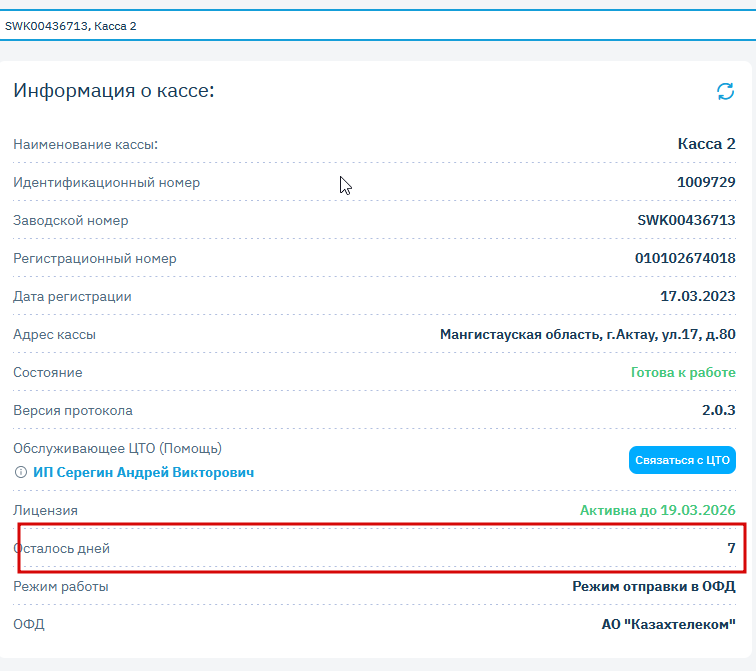This screenshot has width=756, height=671.
Task: Click license status Активна до 19.03.2026
Action: tap(658, 510)
